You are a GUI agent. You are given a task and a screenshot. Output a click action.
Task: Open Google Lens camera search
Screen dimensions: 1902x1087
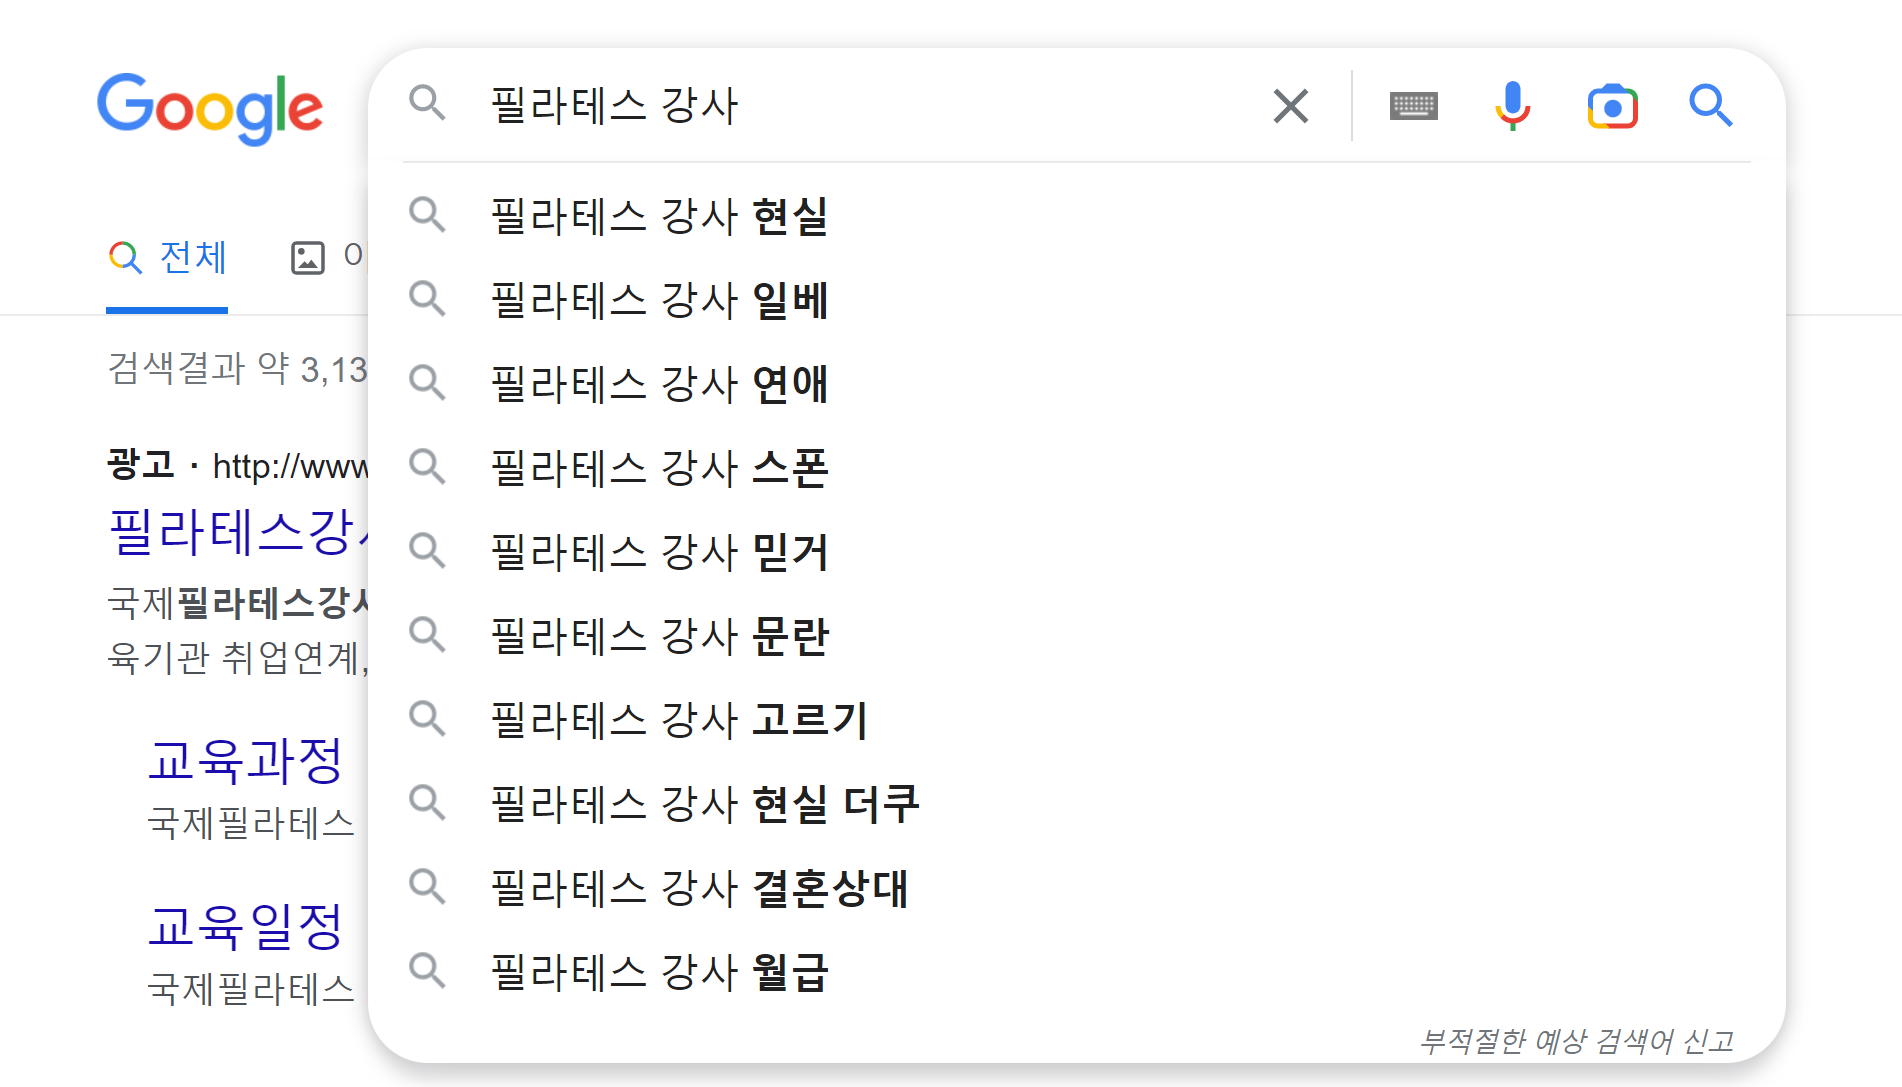[1612, 105]
